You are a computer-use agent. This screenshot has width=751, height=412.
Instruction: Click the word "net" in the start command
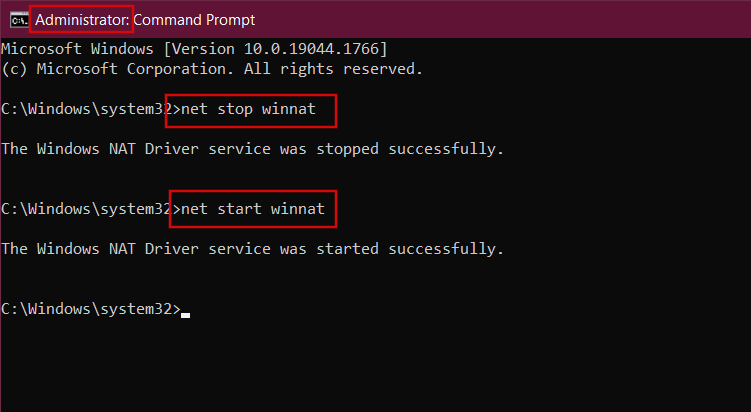[192, 209]
